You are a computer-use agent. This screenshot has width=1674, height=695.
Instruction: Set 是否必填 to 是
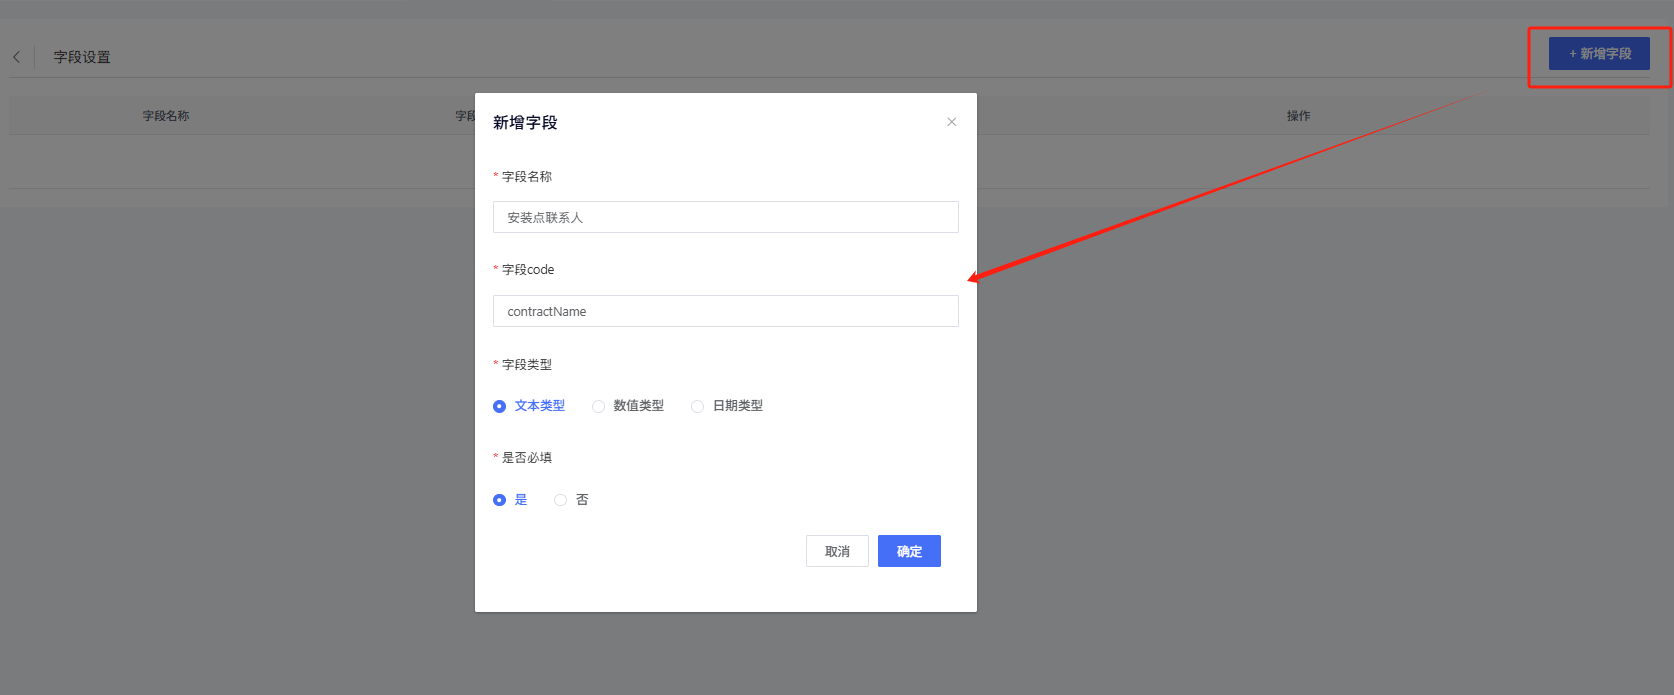500,500
